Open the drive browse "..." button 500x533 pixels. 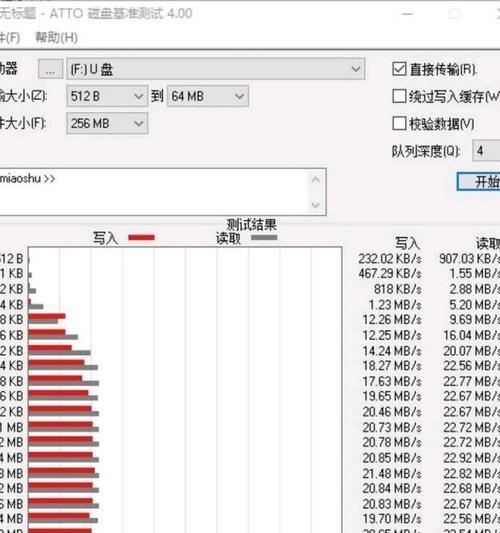(50, 70)
